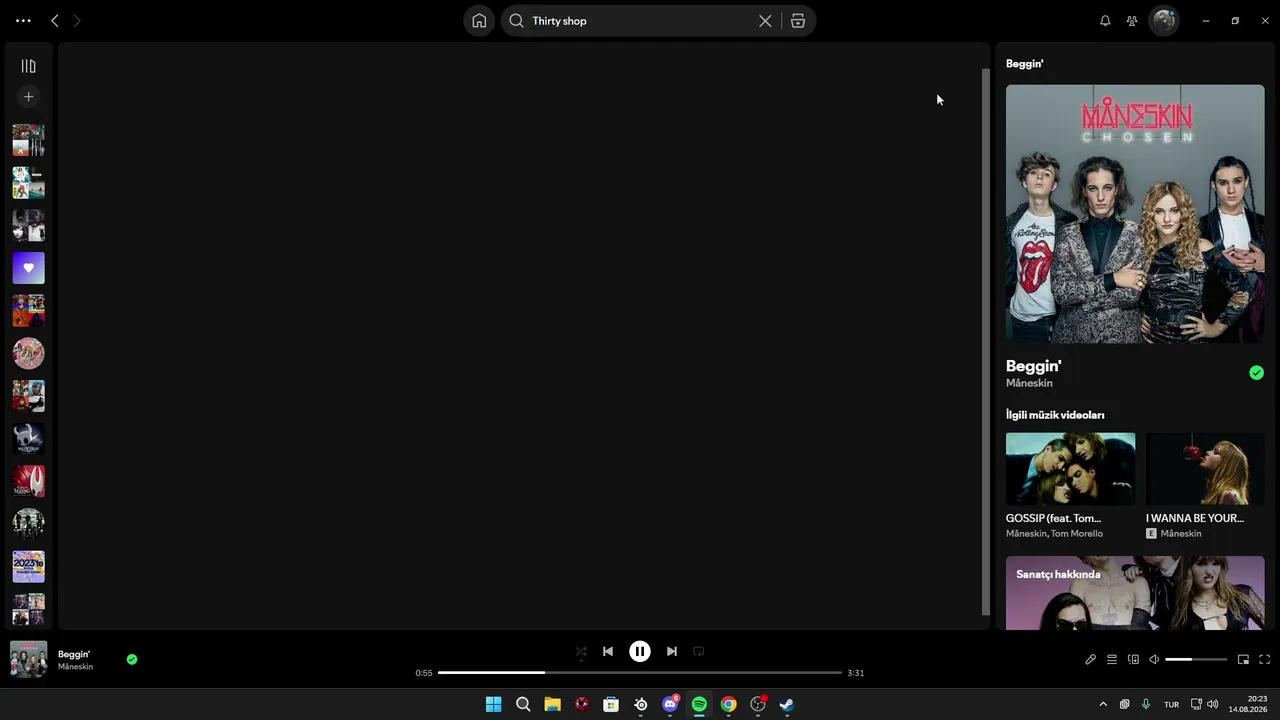Open the Friend Activity icon
Image resolution: width=1280 pixels, height=720 pixels.
[1132, 21]
